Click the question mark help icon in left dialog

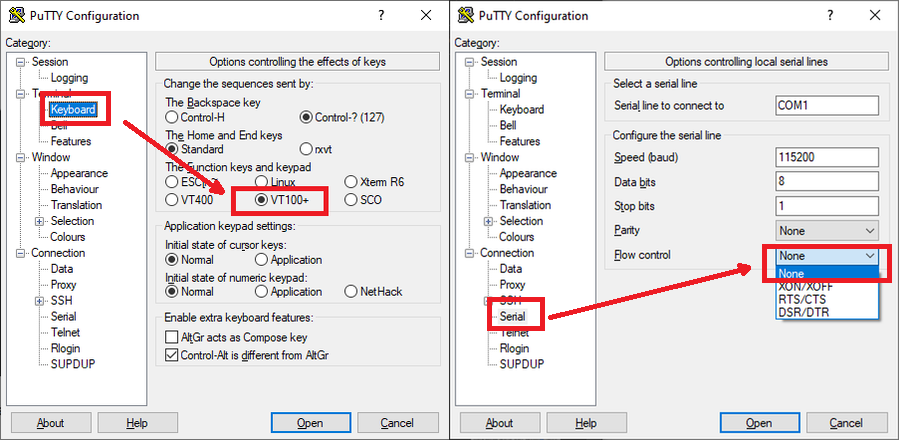coord(381,16)
